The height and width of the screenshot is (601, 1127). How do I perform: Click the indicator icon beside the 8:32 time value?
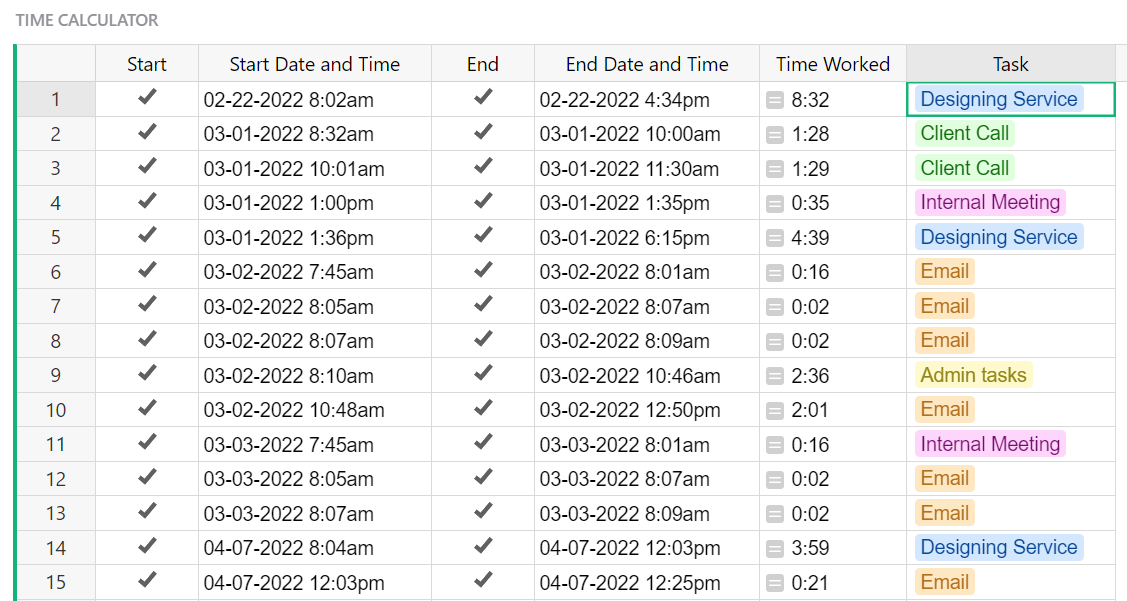(774, 99)
